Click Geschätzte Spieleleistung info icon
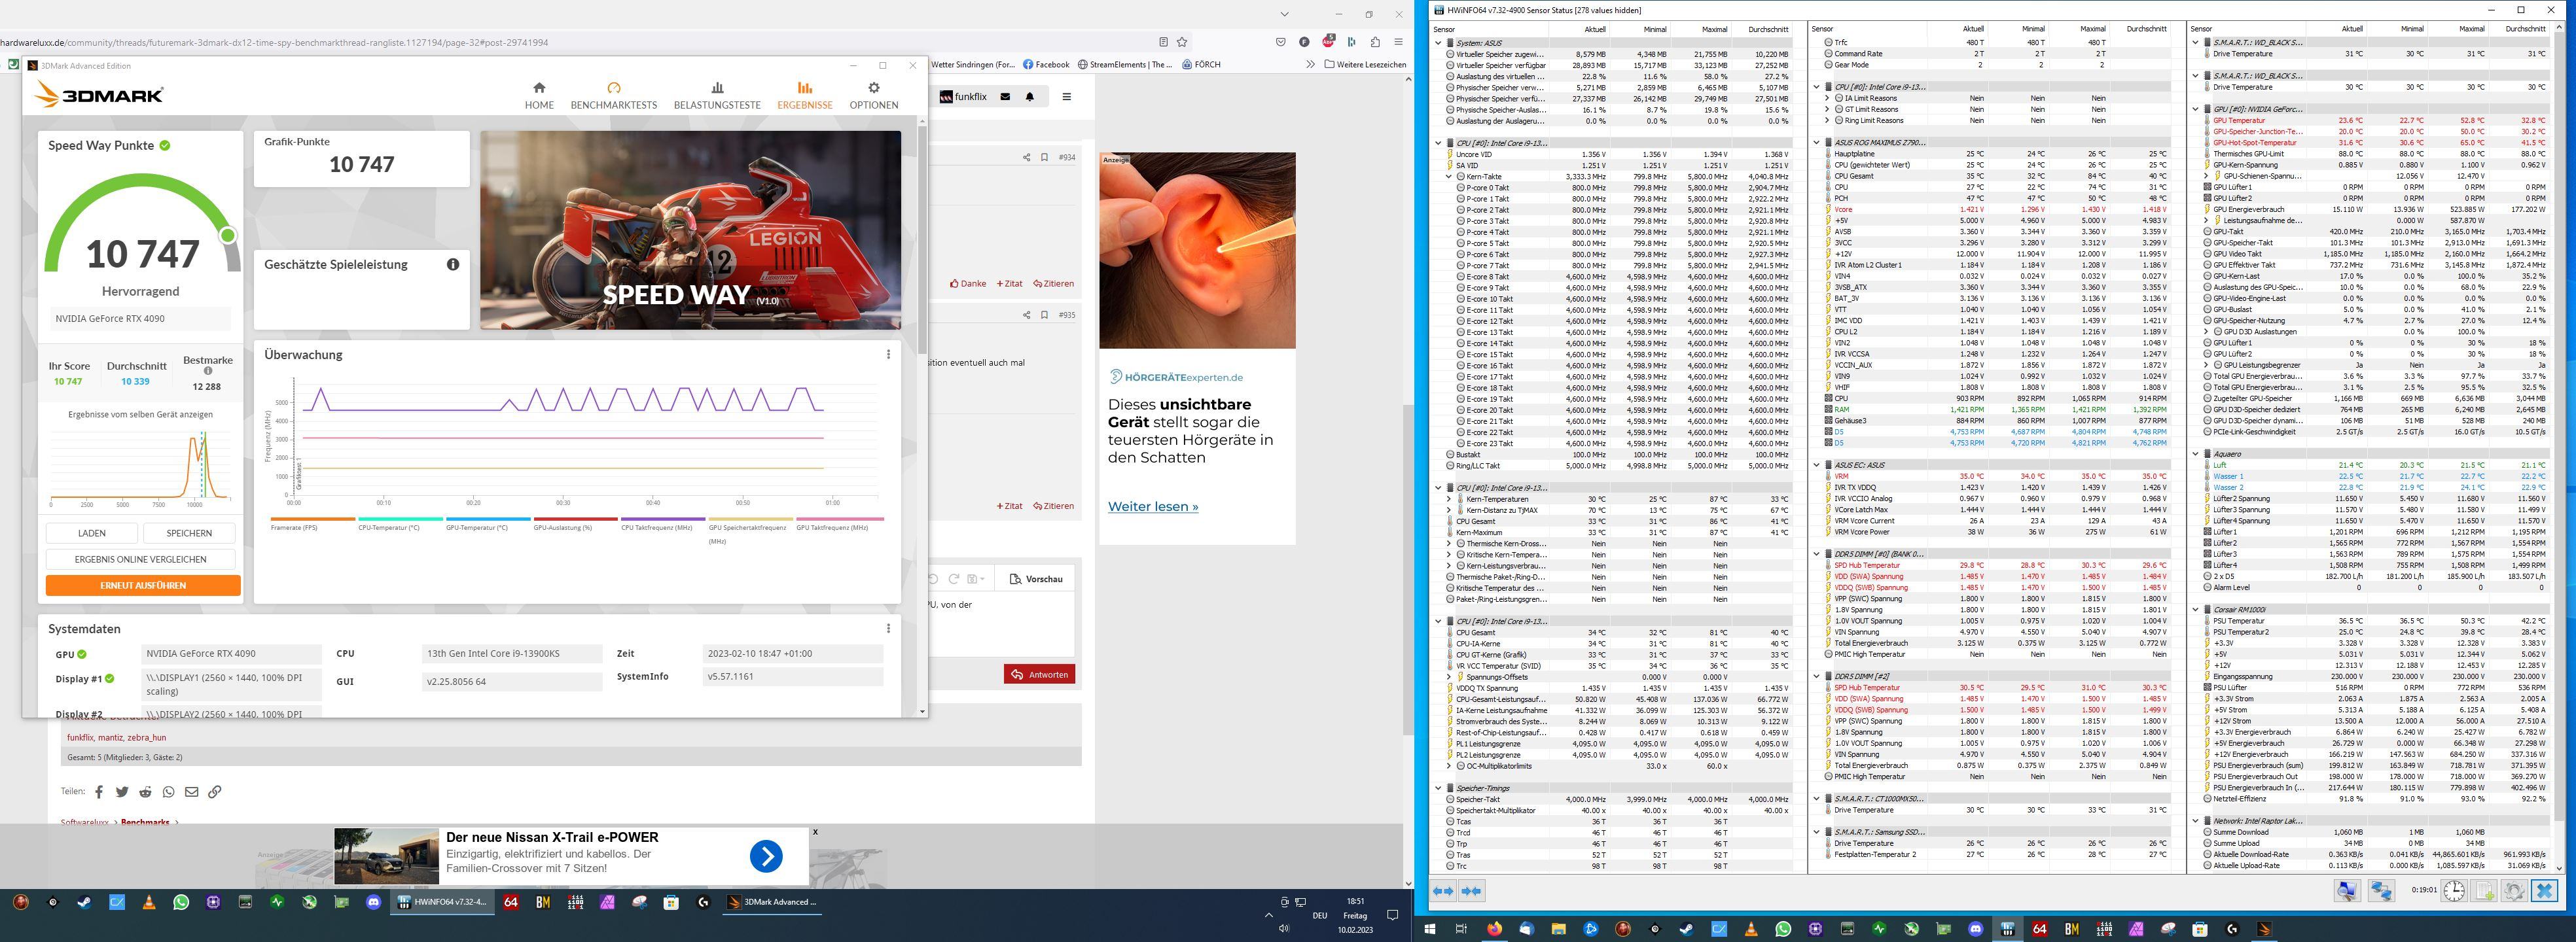The width and height of the screenshot is (2576, 942). (x=453, y=264)
